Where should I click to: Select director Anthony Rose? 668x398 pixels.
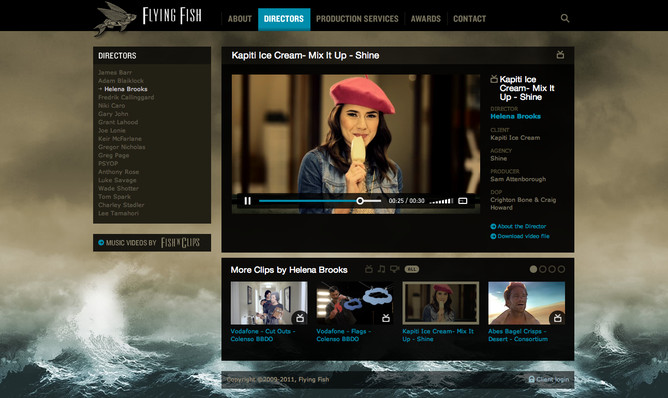point(118,172)
